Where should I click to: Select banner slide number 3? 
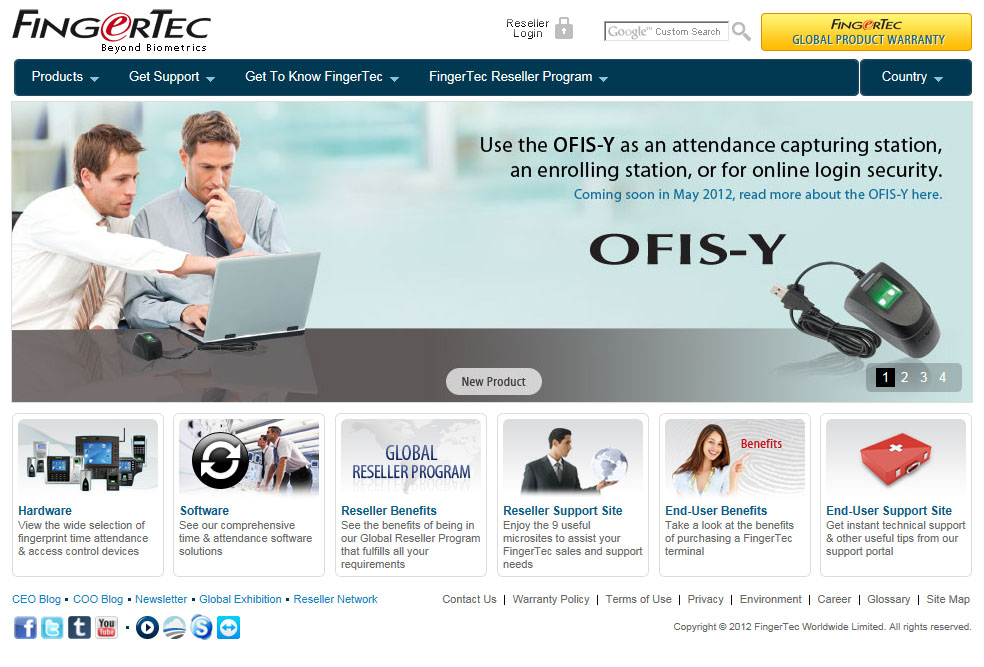pyautogui.click(x=923, y=377)
